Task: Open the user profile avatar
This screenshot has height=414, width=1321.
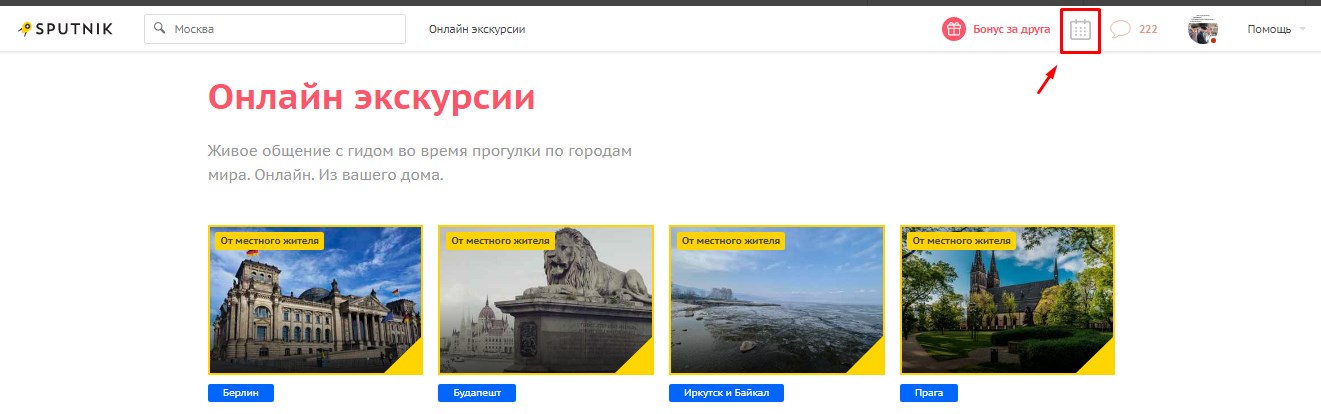Action: coord(1203,29)
